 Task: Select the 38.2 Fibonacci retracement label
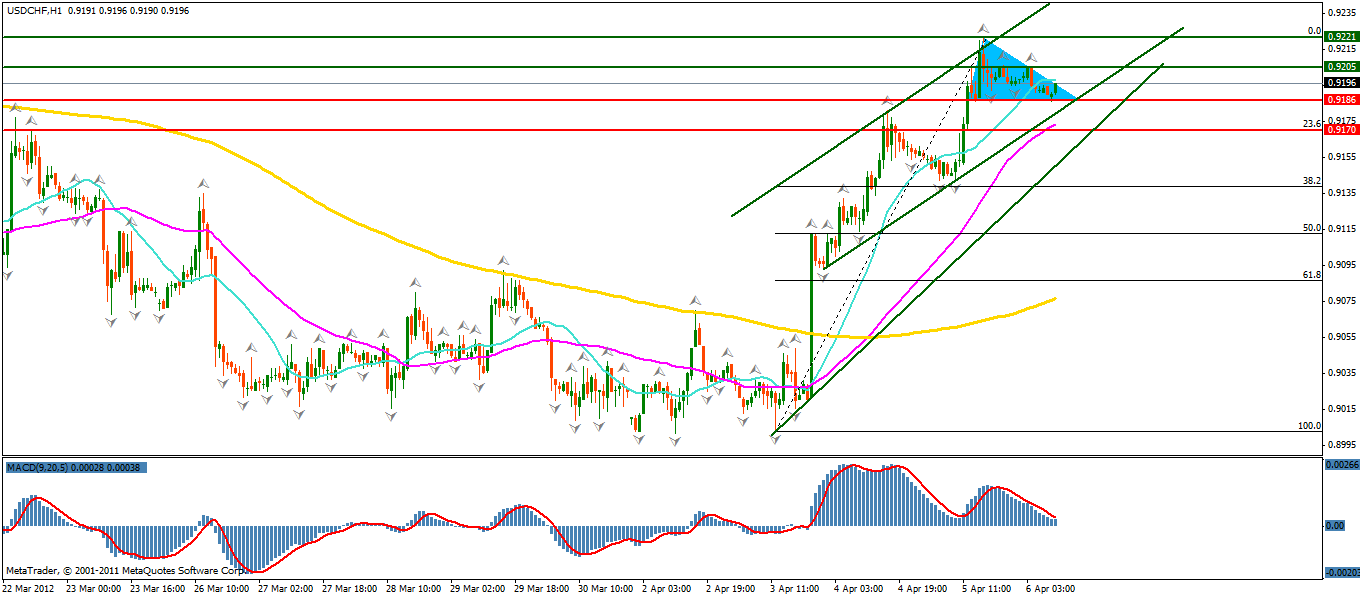(x=1311, y=181)
